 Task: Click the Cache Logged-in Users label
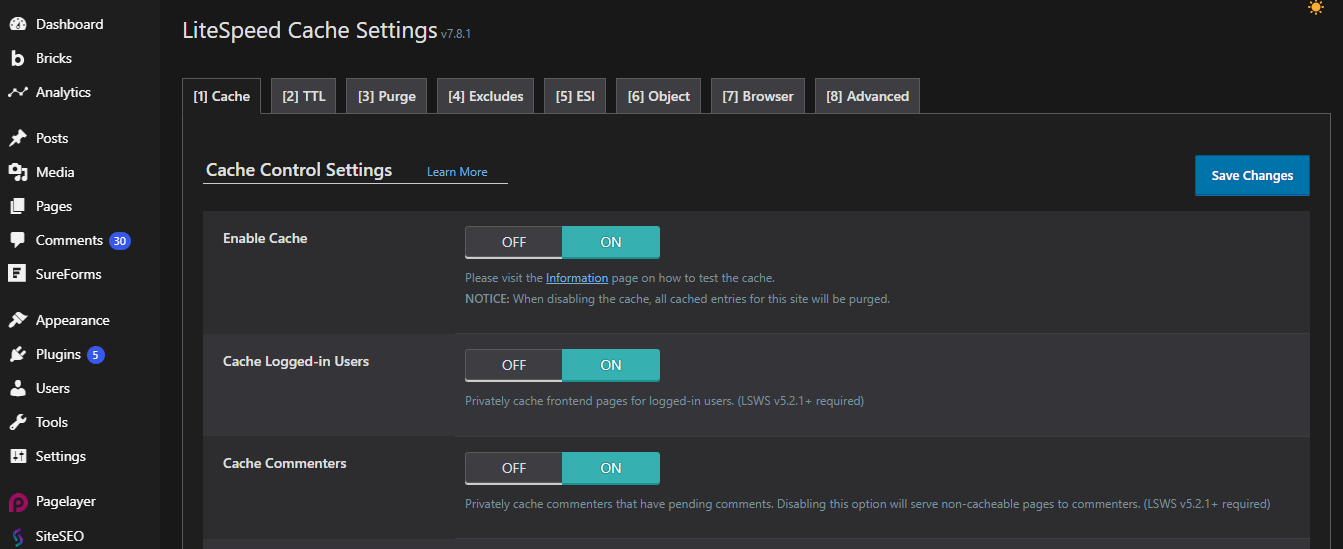coord(296,361)
